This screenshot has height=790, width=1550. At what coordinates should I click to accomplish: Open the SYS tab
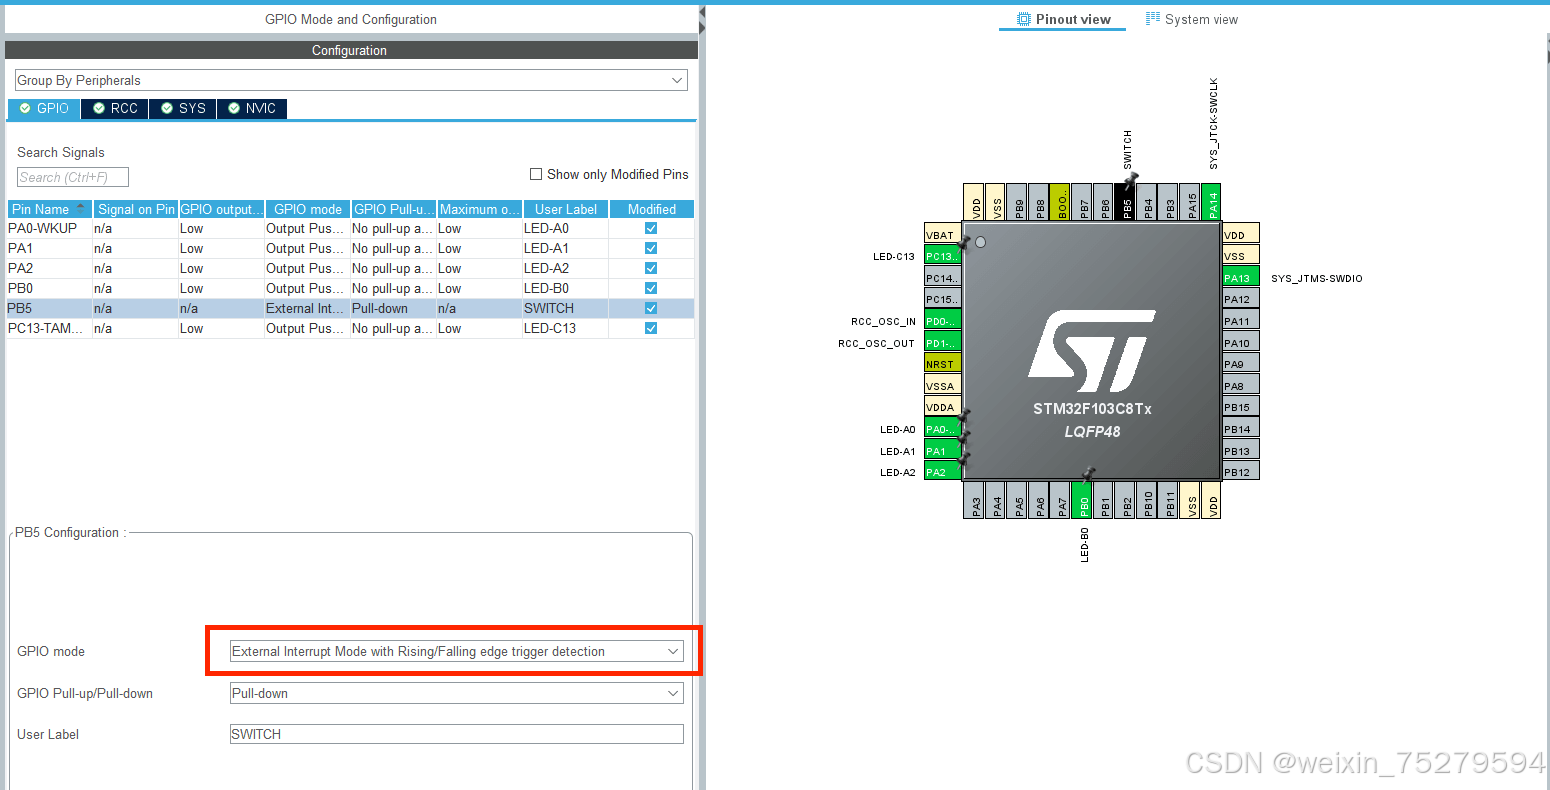coord(183,108)
